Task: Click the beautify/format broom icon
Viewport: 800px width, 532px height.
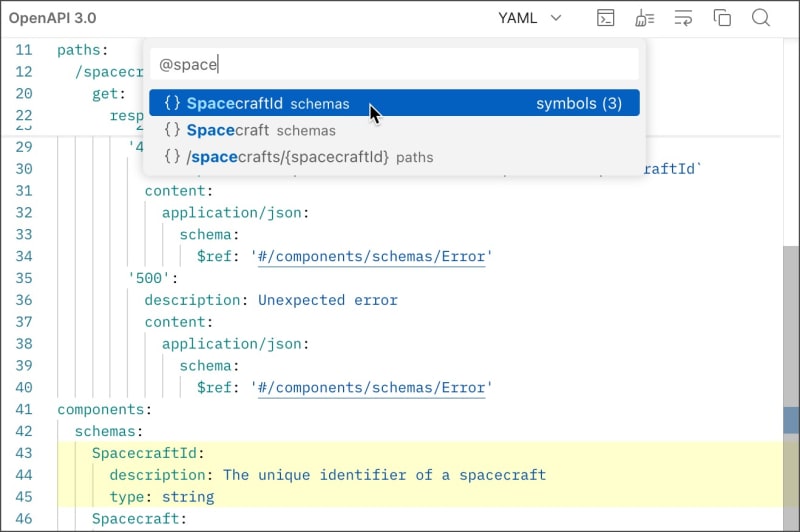Action: coord(644,18)
